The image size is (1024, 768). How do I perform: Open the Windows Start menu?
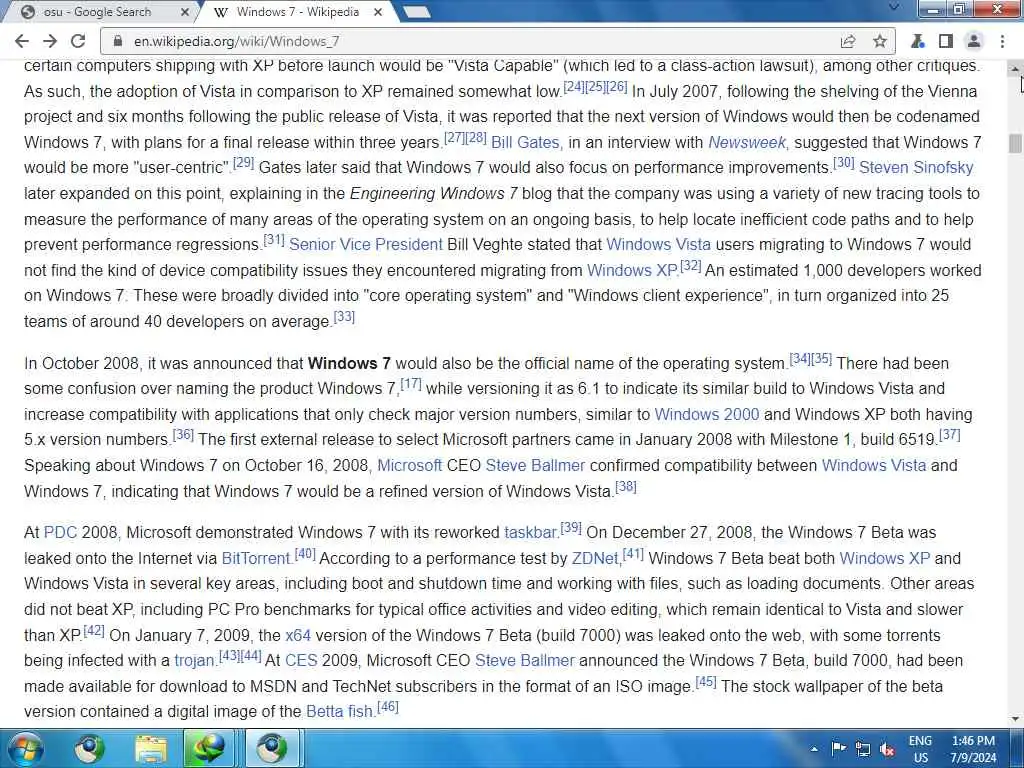coord(25,748)
